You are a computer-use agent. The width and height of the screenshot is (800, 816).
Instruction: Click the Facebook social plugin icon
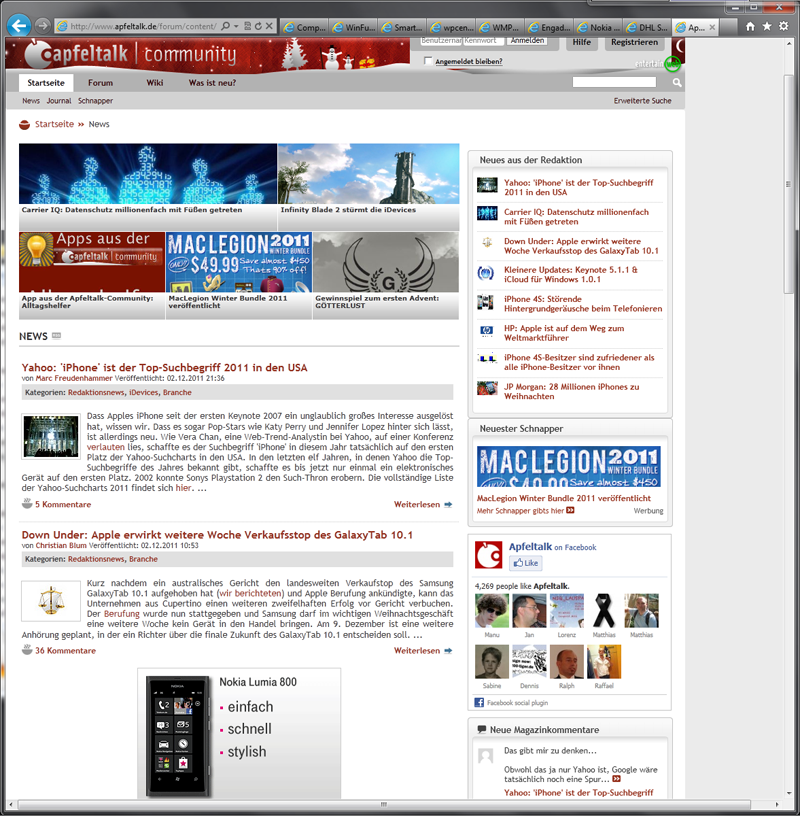(479, 703)
